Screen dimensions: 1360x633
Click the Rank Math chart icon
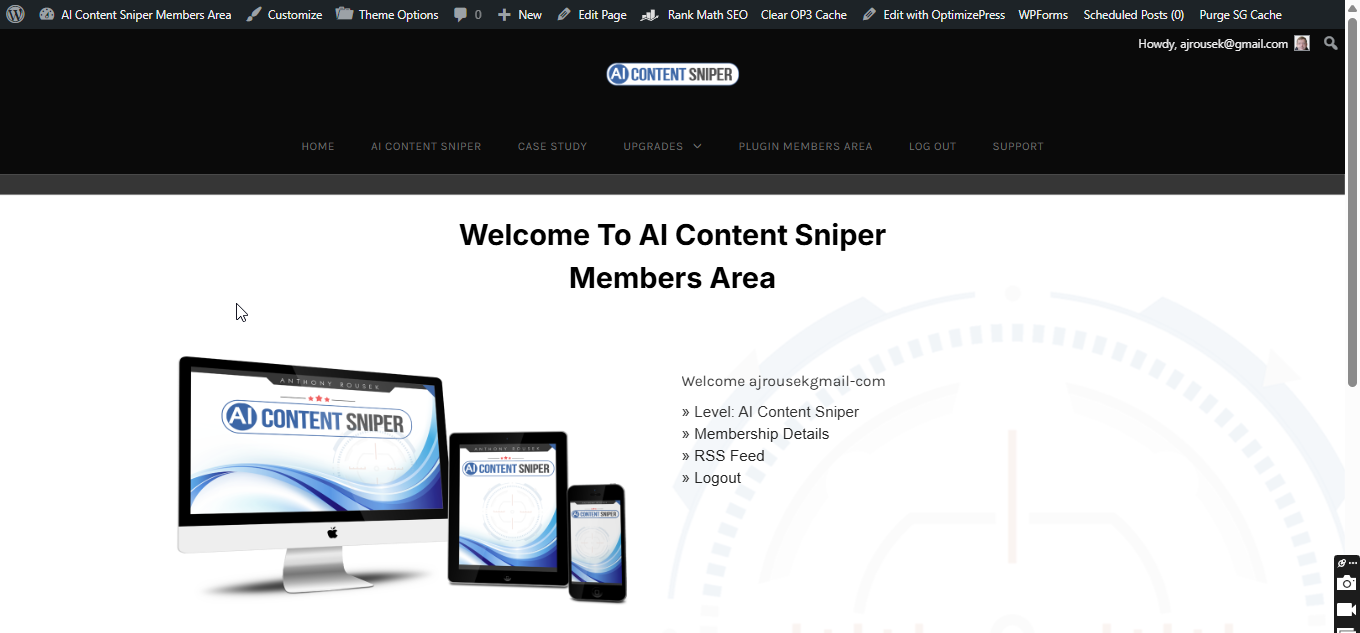(x=650, y=15)
